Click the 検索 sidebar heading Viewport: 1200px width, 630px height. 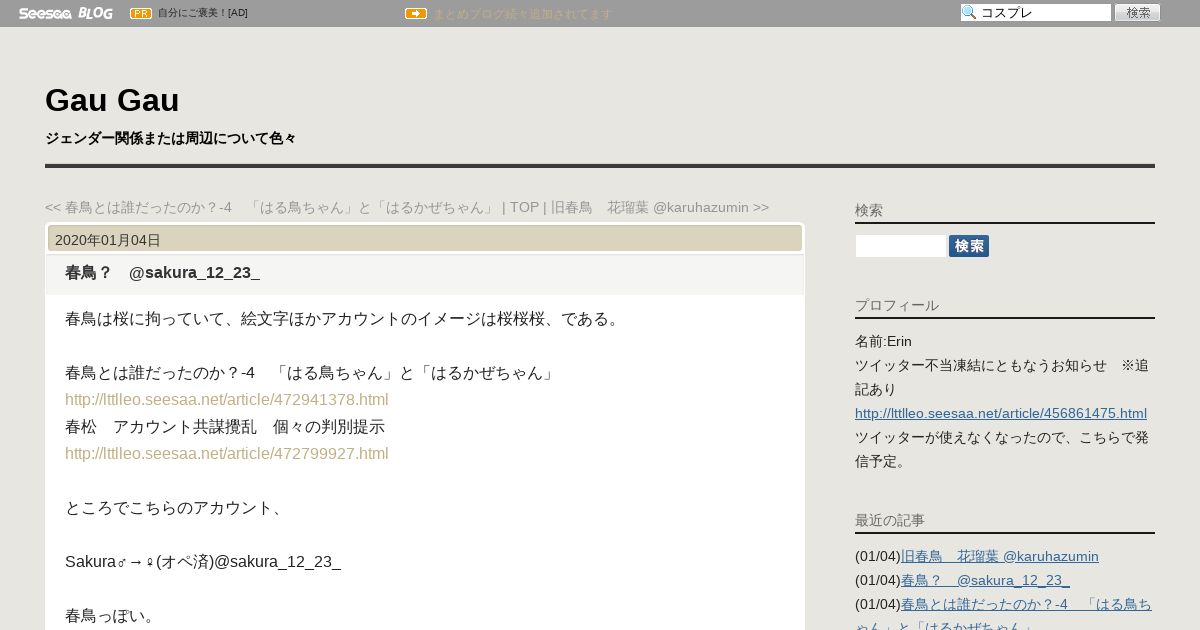tap(869, 210)
